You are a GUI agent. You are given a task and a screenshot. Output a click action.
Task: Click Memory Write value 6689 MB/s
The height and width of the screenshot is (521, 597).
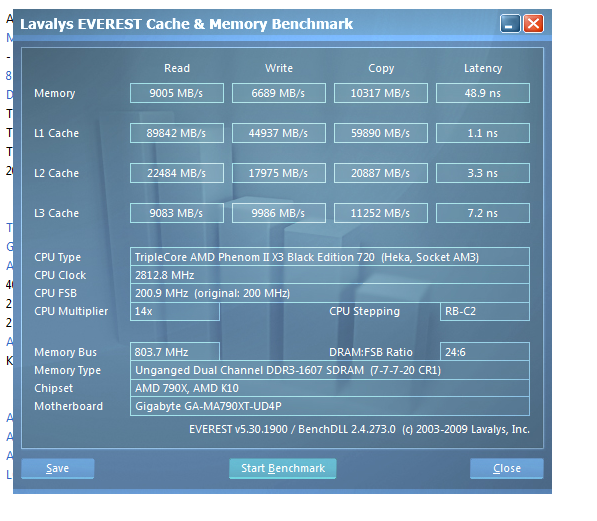[279, 93]
